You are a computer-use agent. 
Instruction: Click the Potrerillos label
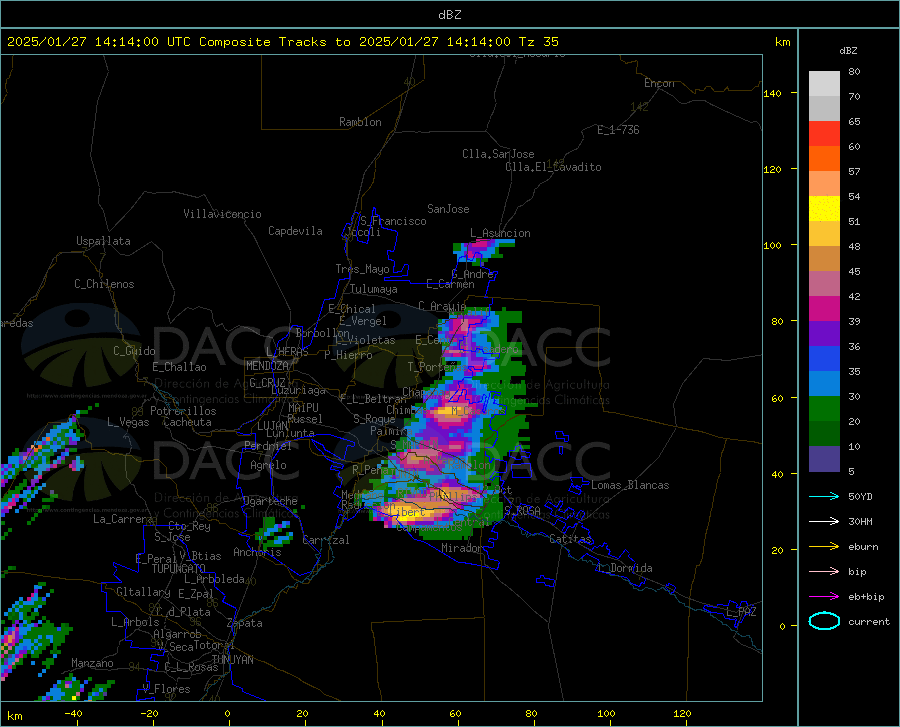(183, 411)
